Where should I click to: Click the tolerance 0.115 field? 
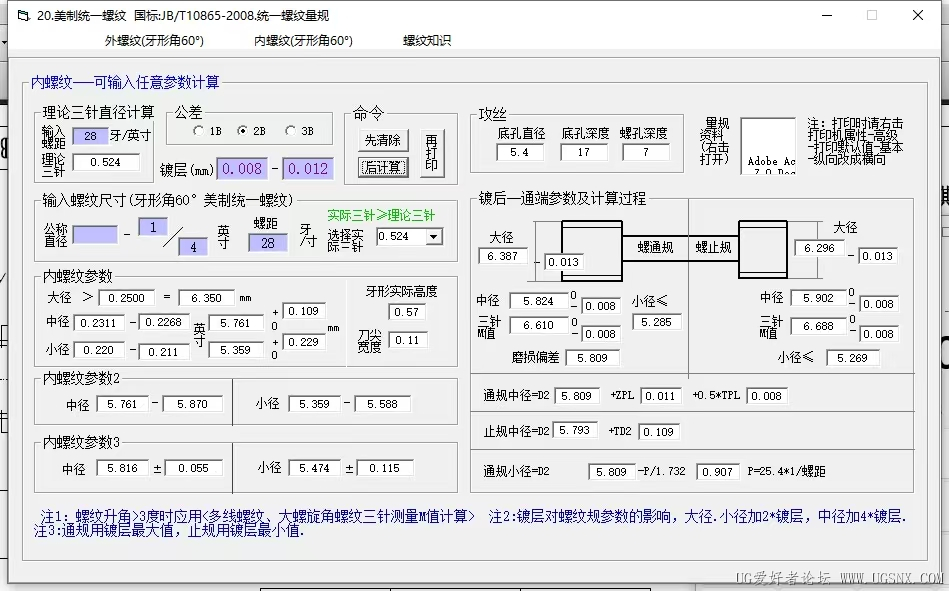point(385,468)
